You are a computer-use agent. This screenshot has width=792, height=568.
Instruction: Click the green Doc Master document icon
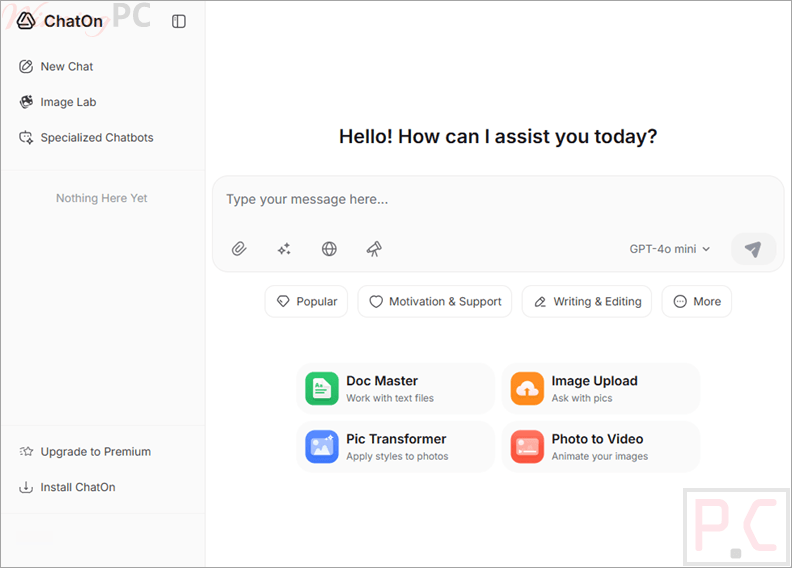point(322,389)
